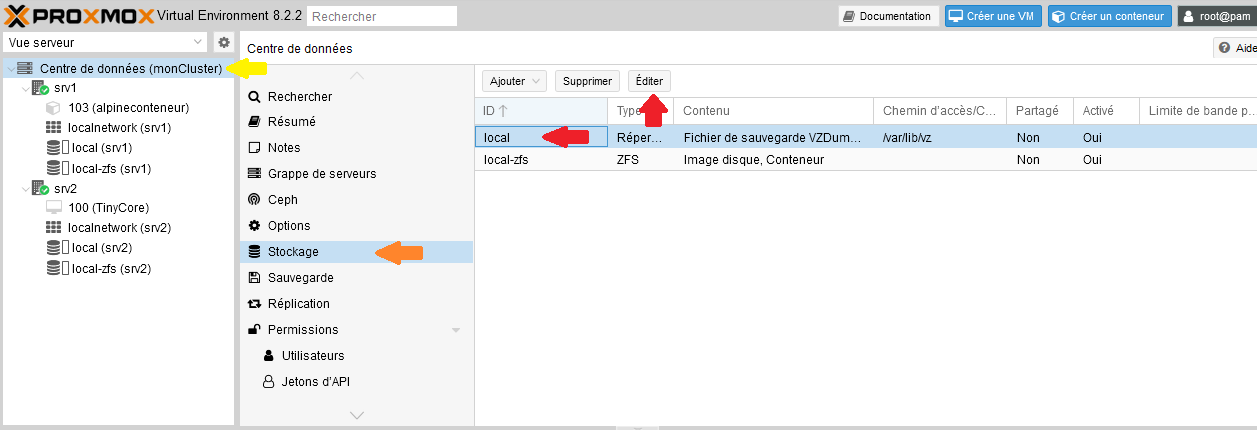Open the Ceph panel
This screenshot has width=1257, height=430.
point(282,200)
